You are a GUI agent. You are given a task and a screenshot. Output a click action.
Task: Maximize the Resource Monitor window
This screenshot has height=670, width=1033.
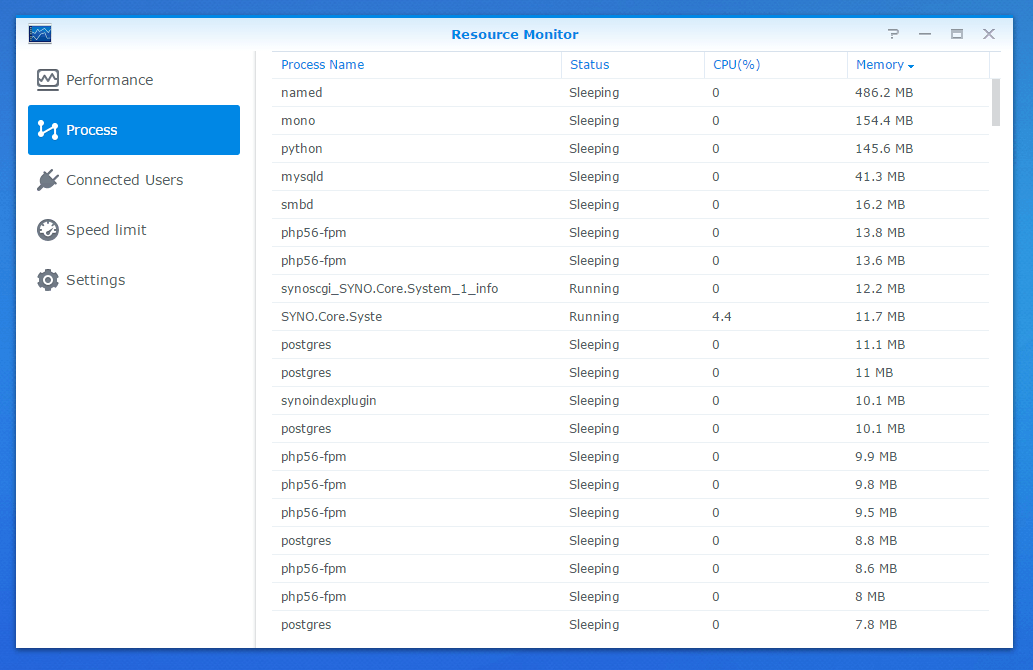957,34
